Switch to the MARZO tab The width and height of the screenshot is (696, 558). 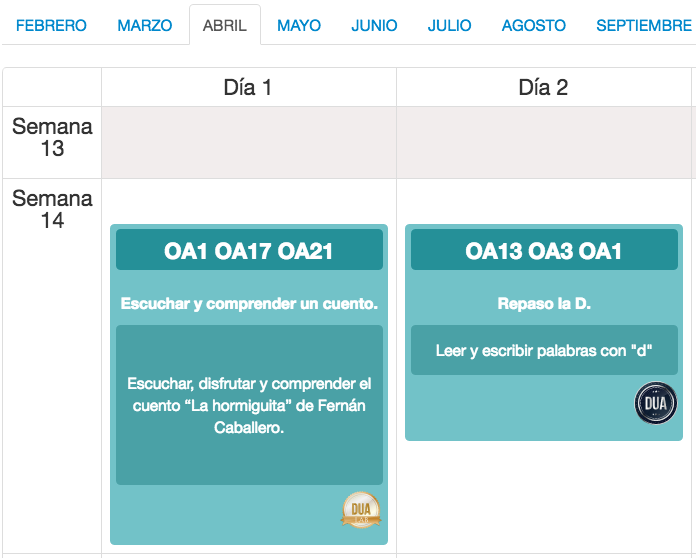coord(145,25)
